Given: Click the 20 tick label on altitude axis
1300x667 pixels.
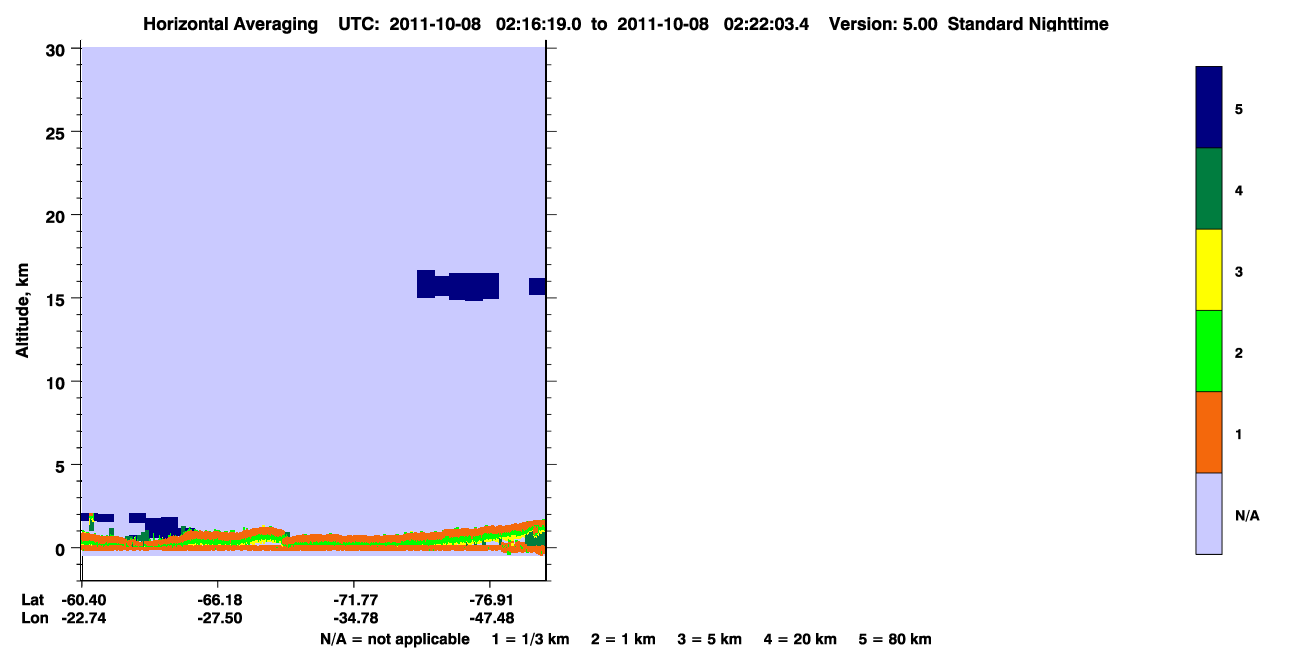Looking at the screenshot, I should click(57, 216).
